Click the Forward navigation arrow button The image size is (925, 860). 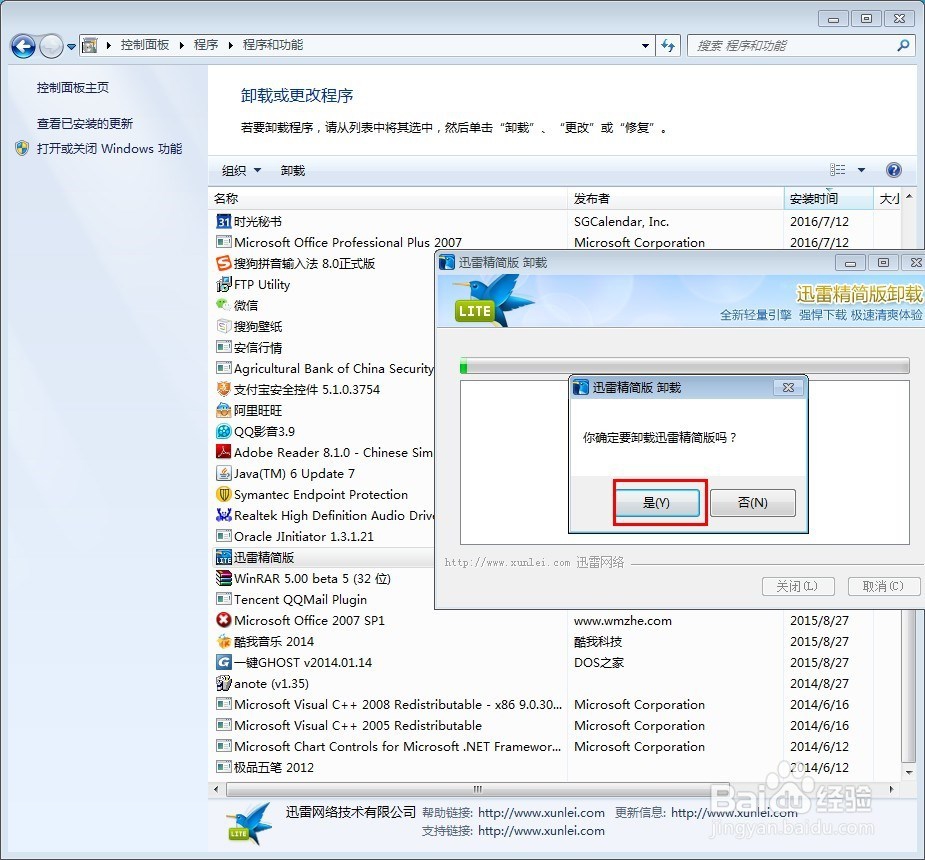click(x=51, y=46)
